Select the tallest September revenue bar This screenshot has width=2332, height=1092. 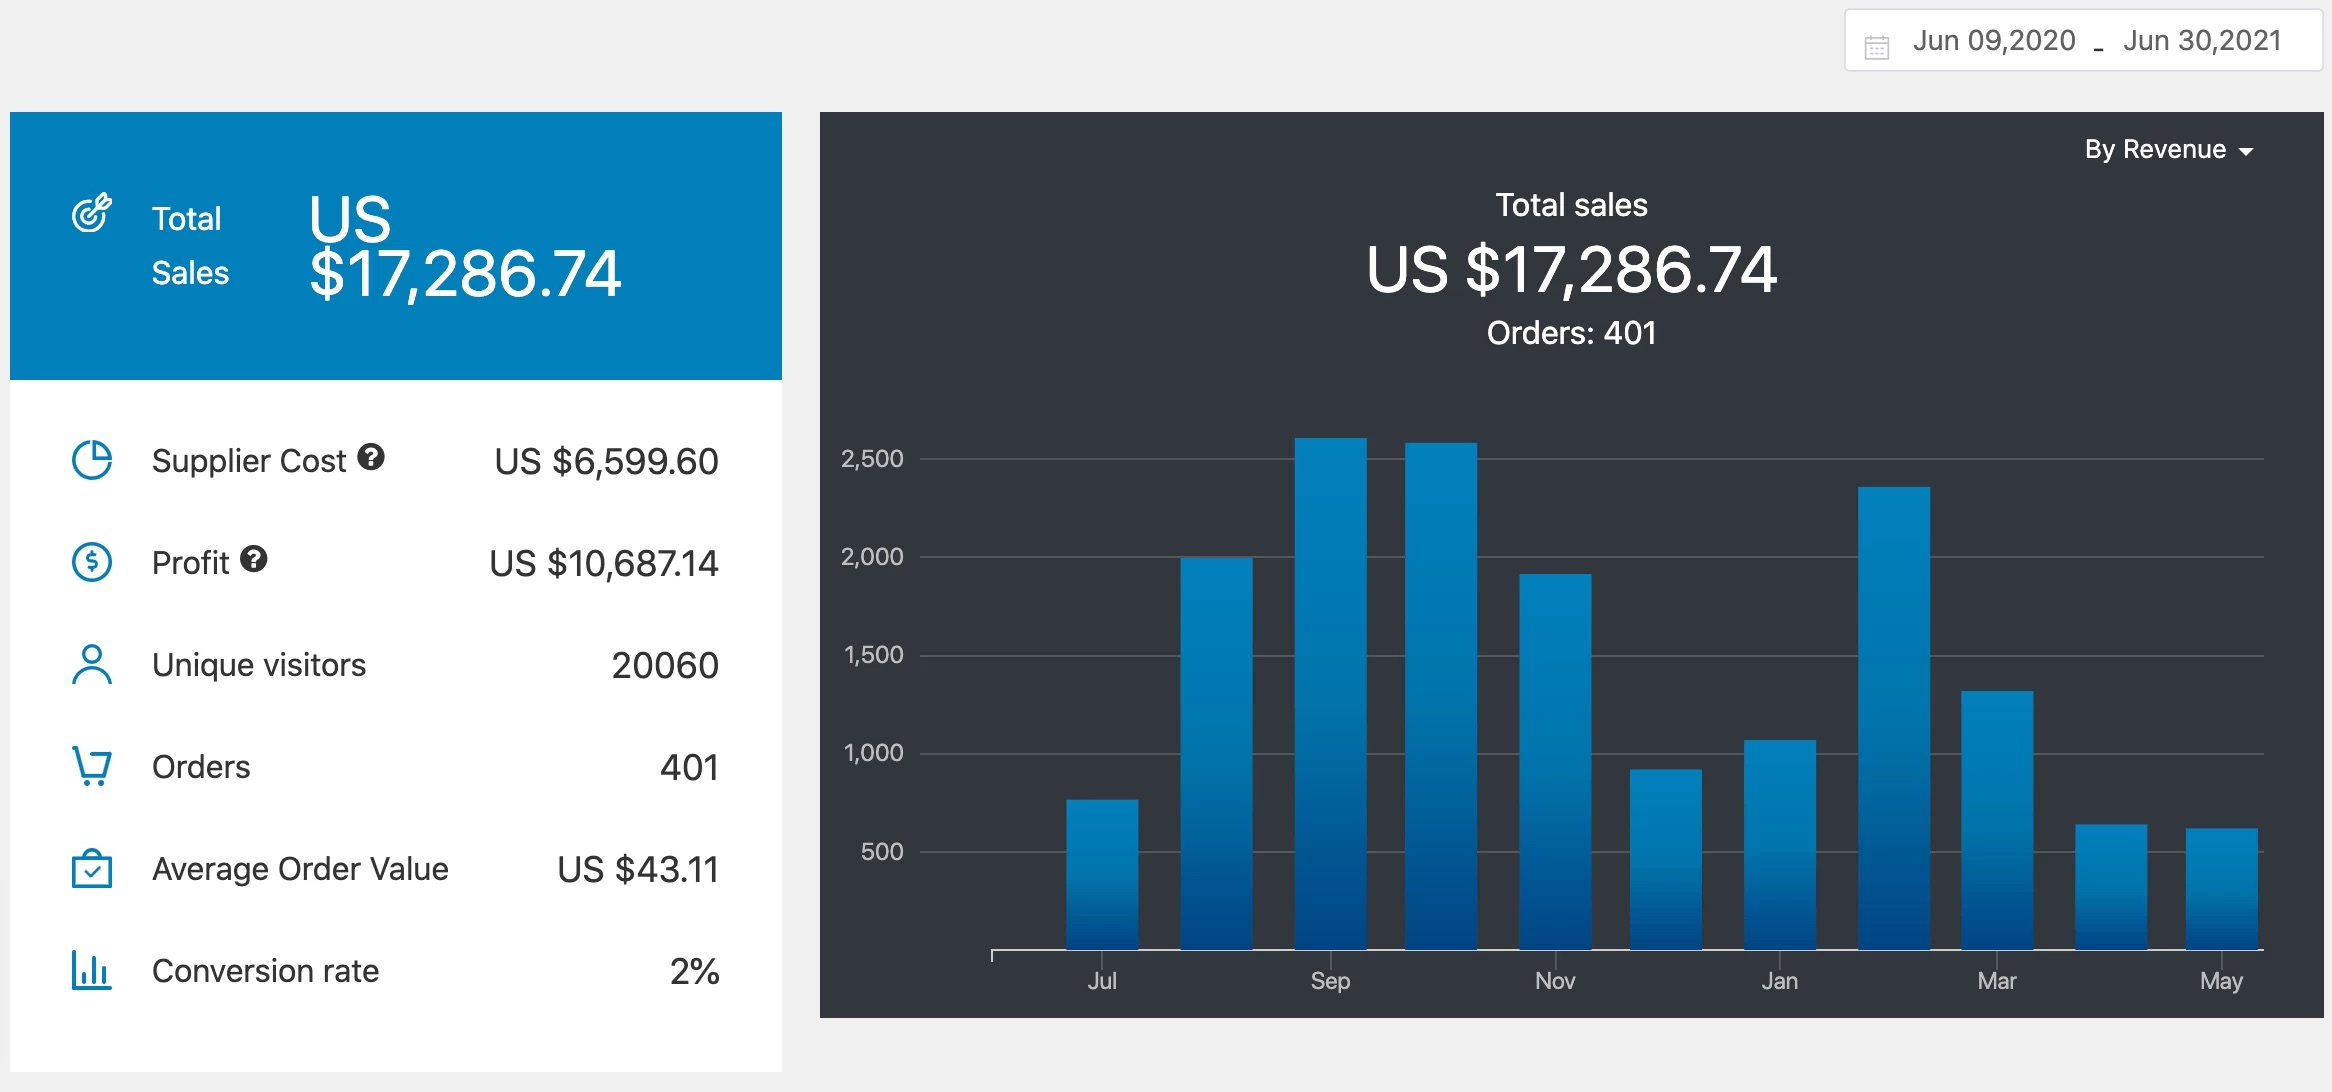pyautogui.click(x=1331, y=694)
